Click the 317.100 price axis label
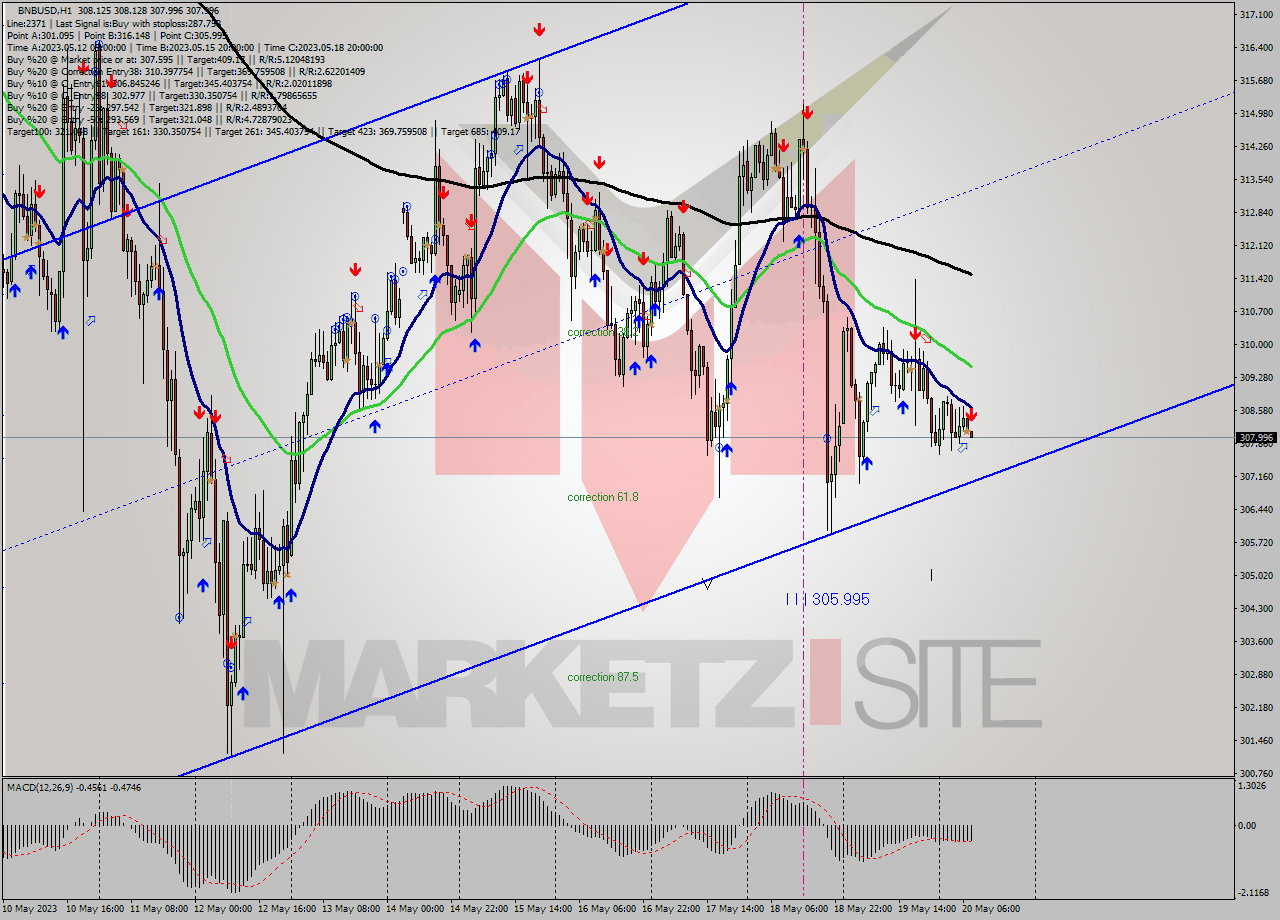This screenshot has width=1280, height=920. click(1255, 15)
